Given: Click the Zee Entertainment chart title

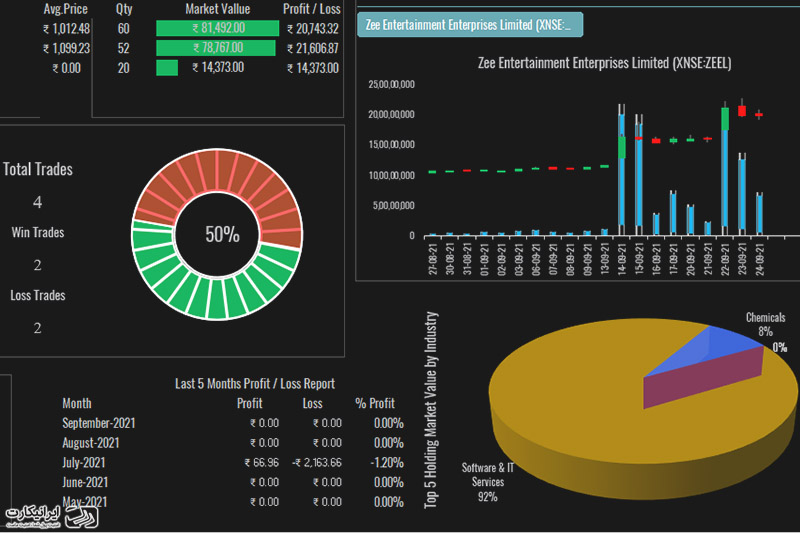Looking at the screenshot, I should point(604,63).
